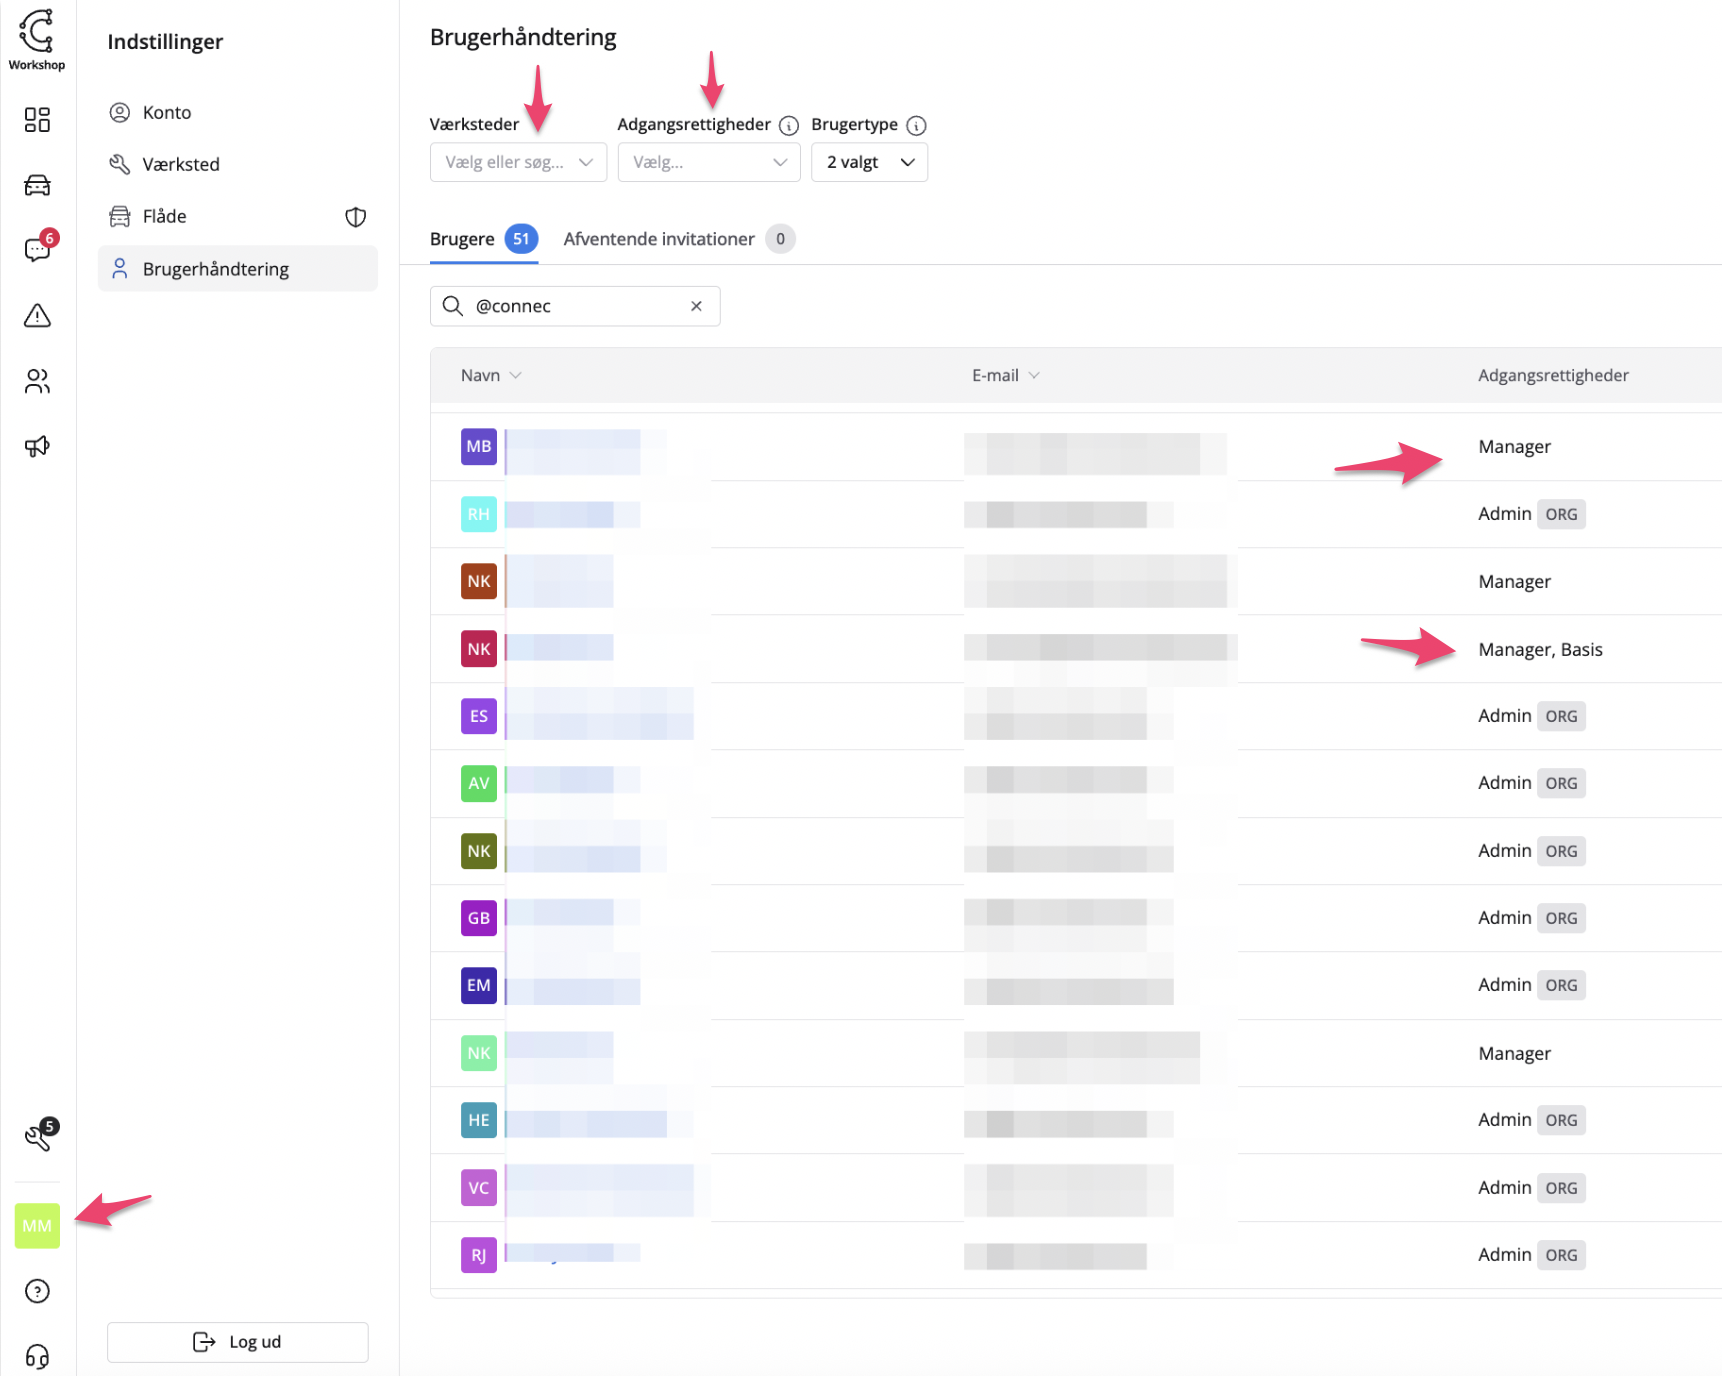This screenshot has width=1722, height=1376.
Task: Open wrench tools icon with 5 badge
Action: coord(38,1136)
